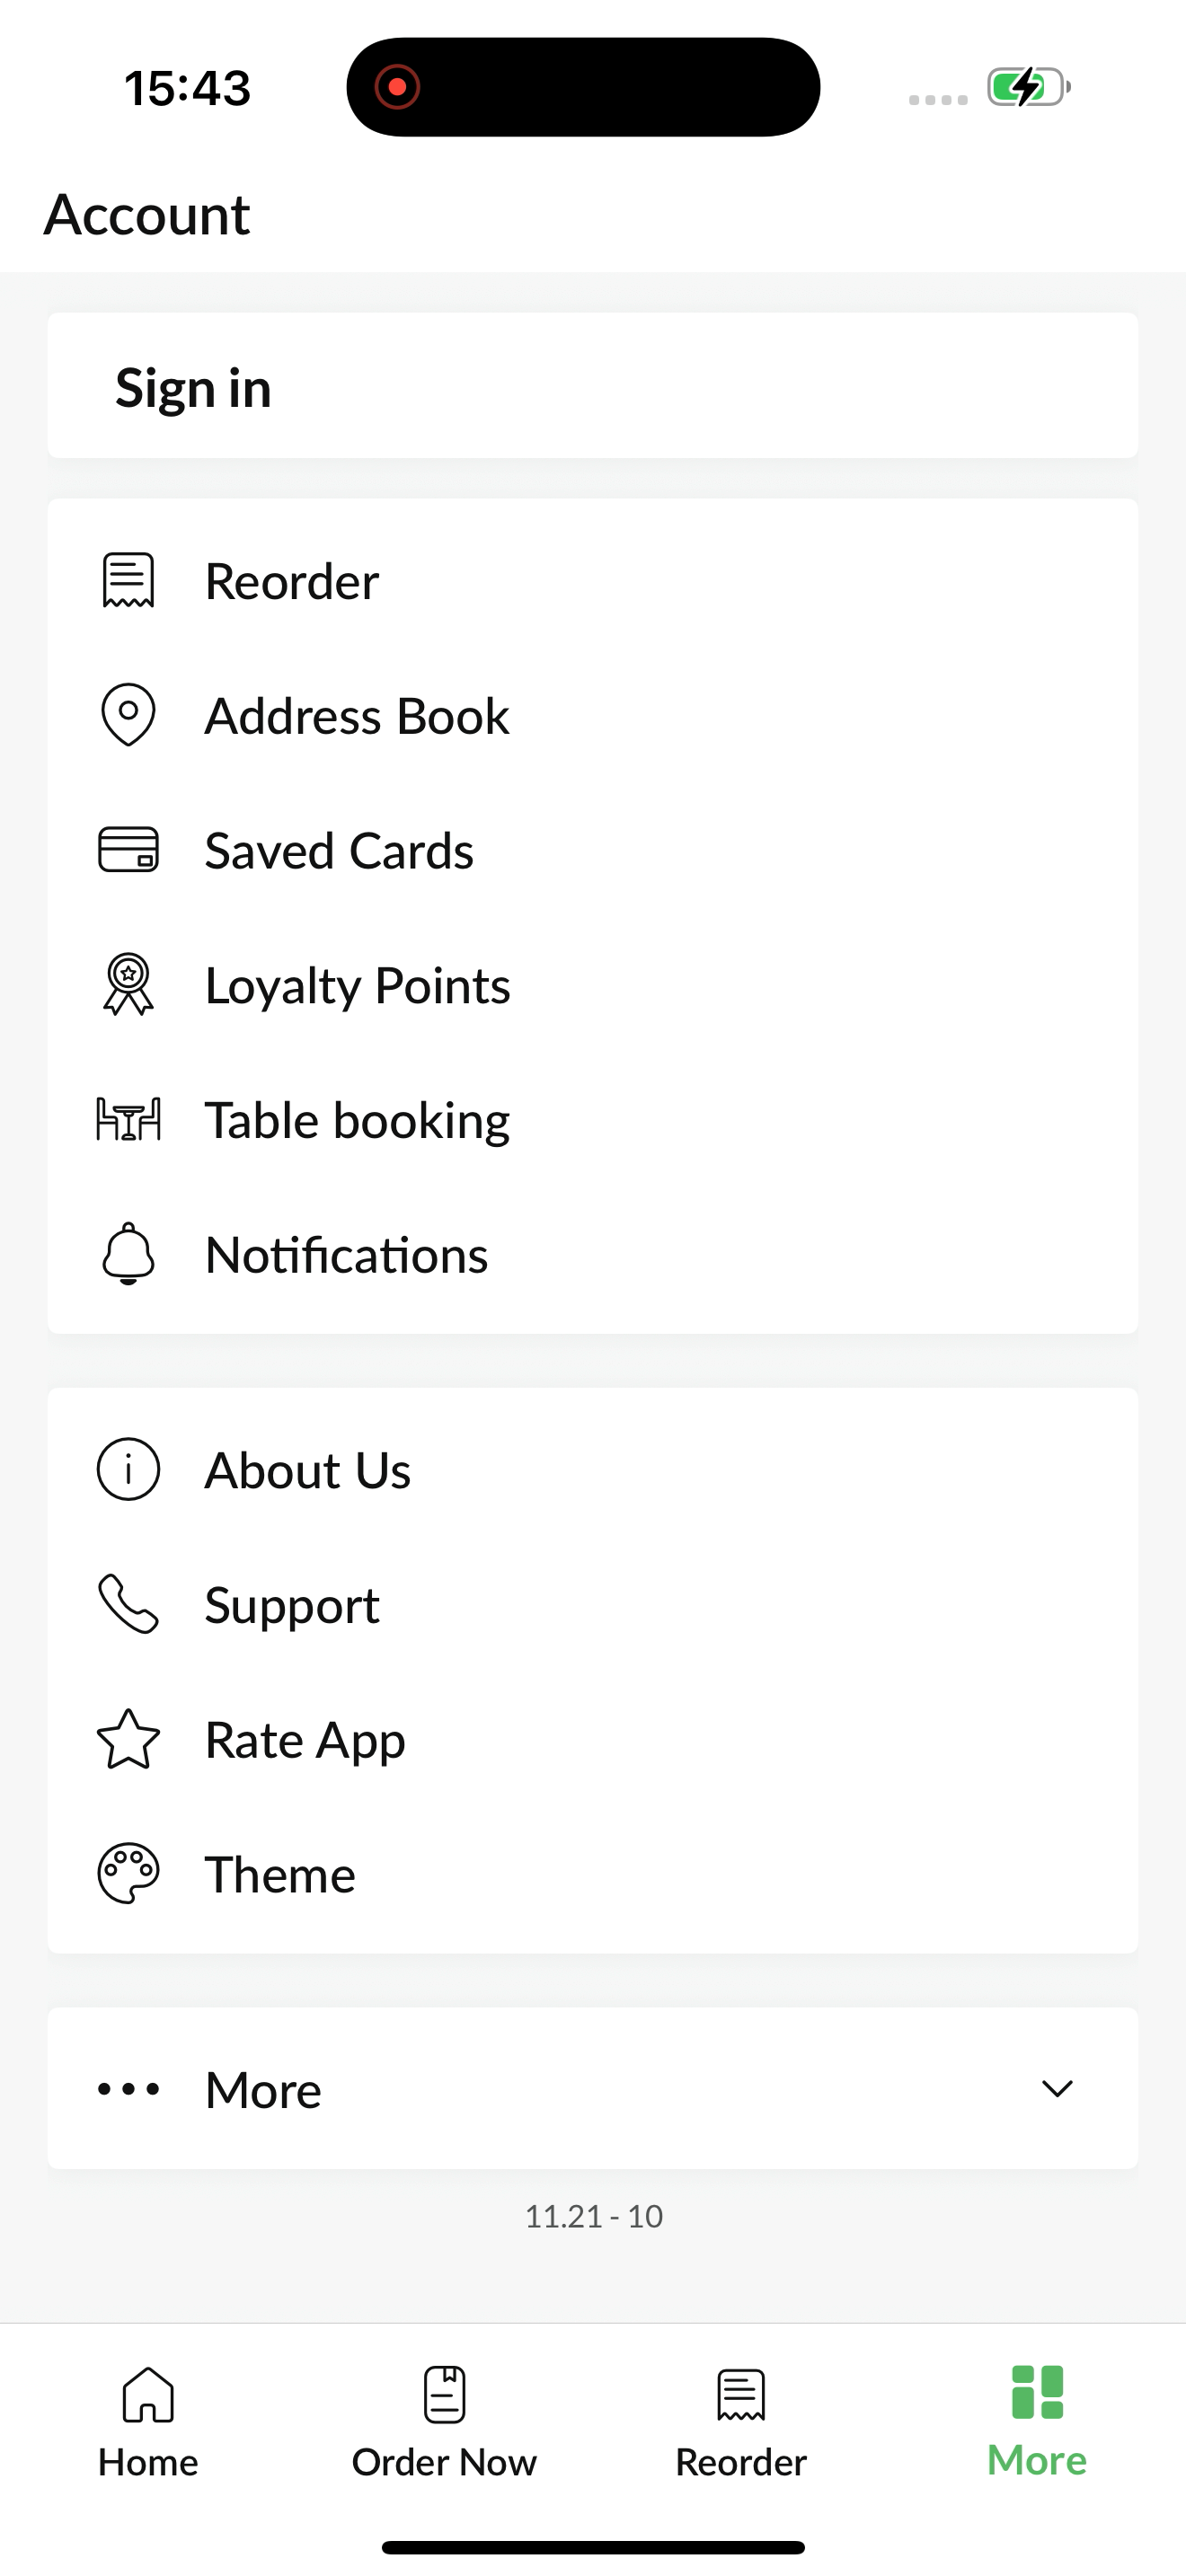Open the Loyalty Points entry

click(593, 985)
